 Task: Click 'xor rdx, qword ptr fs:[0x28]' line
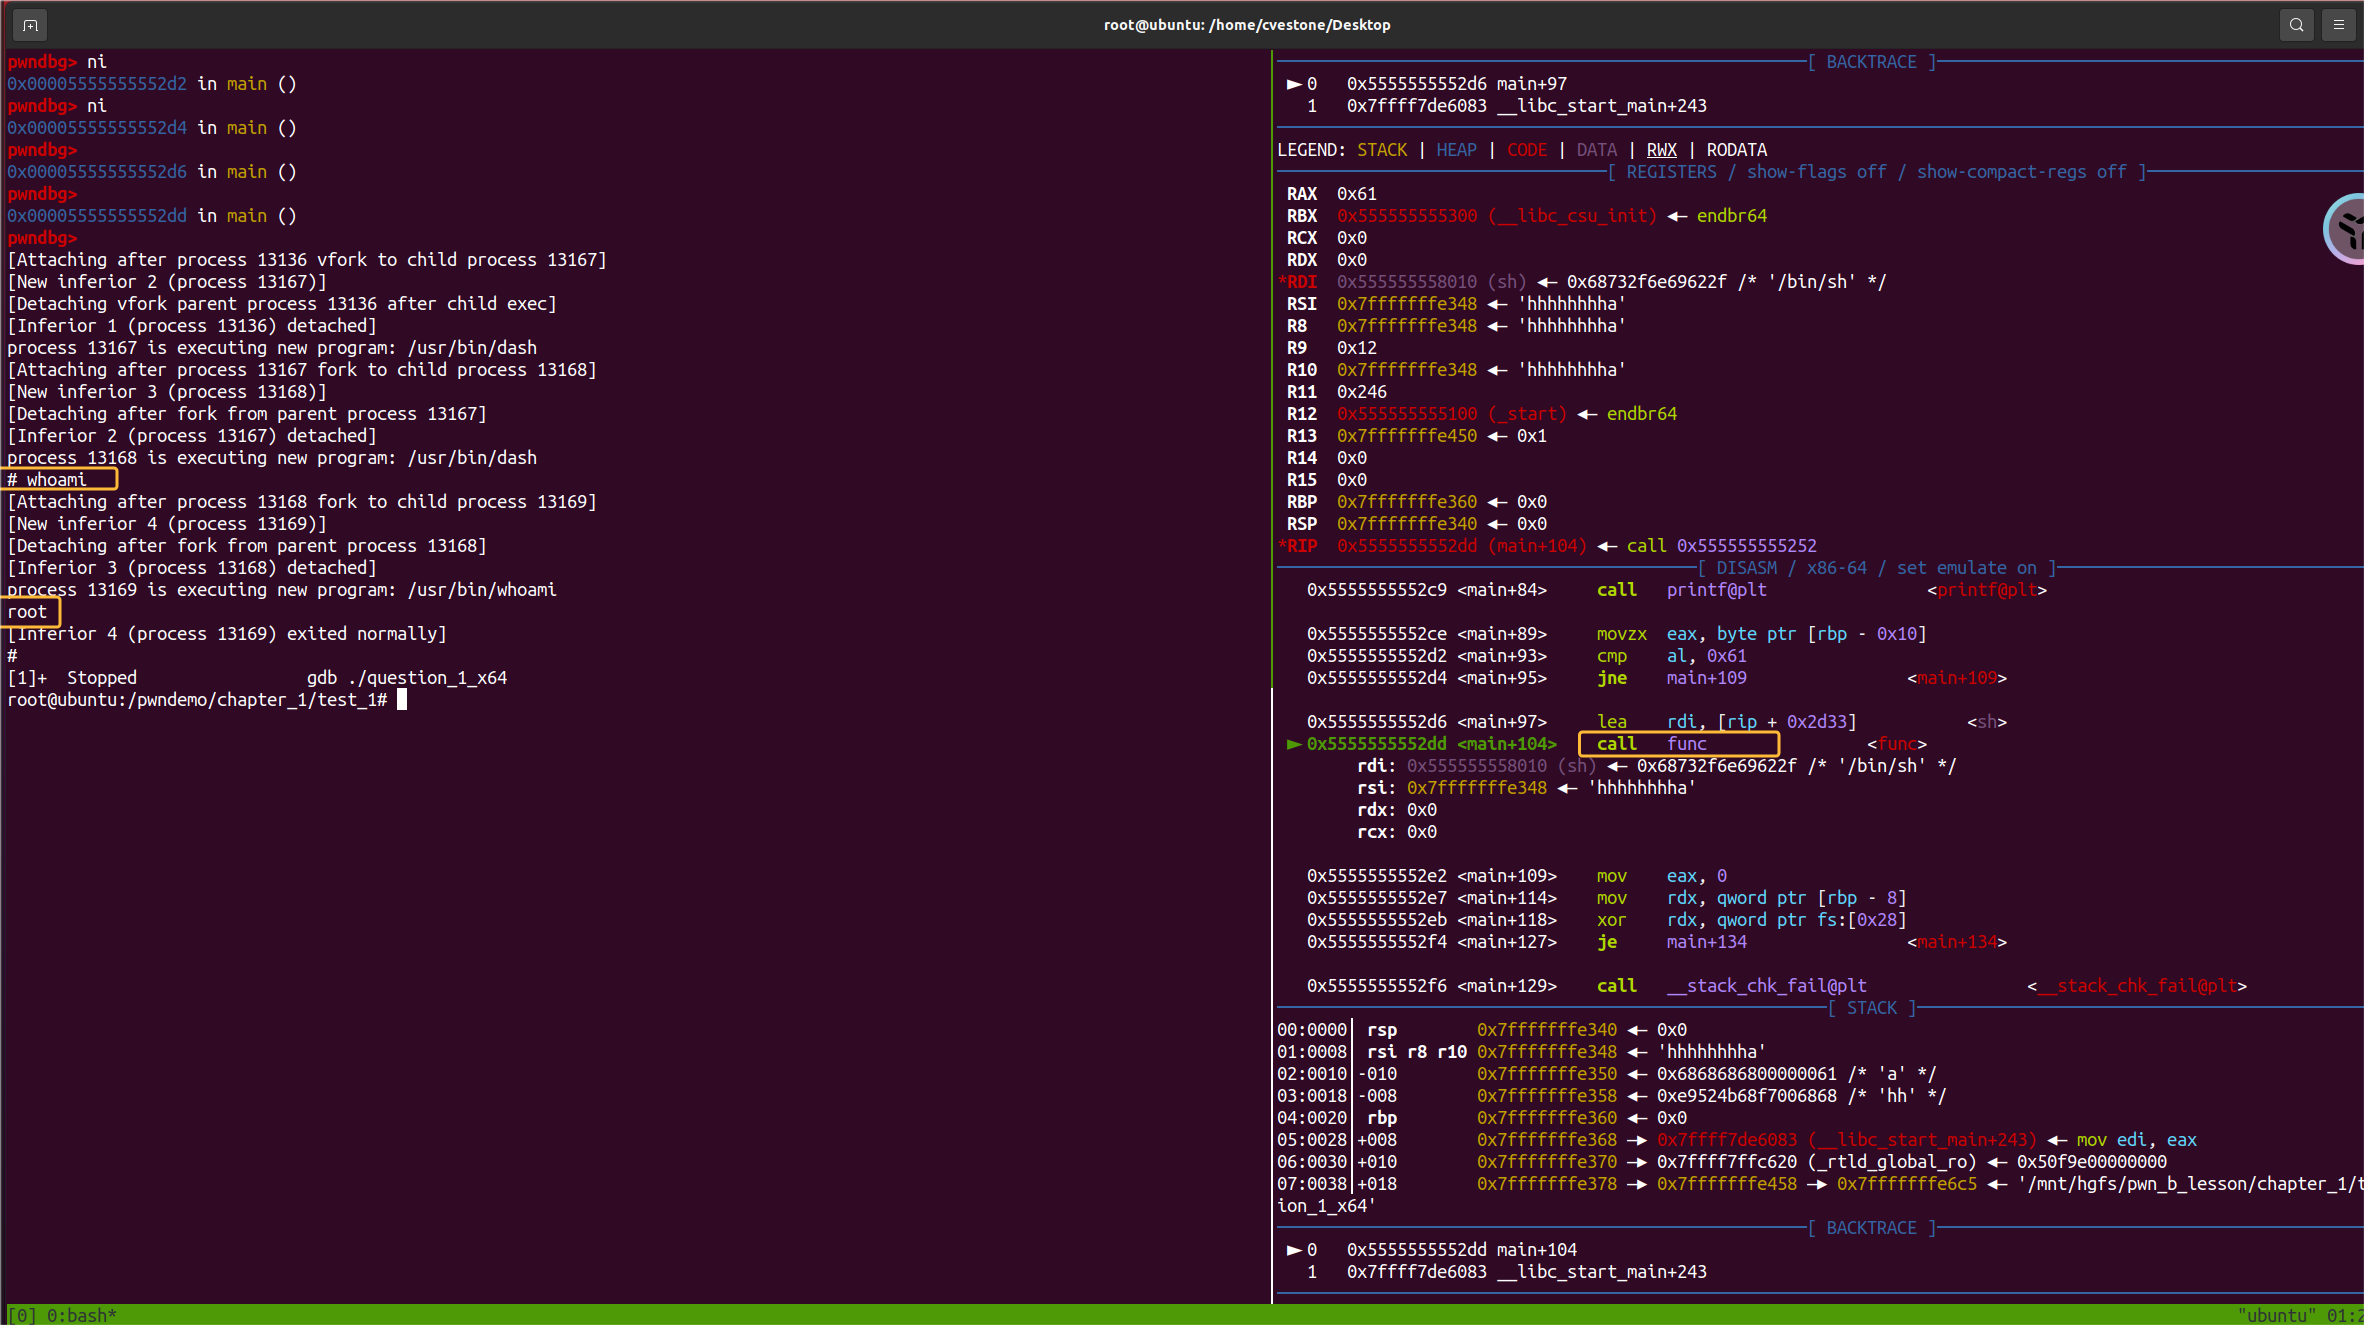click(x=1606, y=920)
